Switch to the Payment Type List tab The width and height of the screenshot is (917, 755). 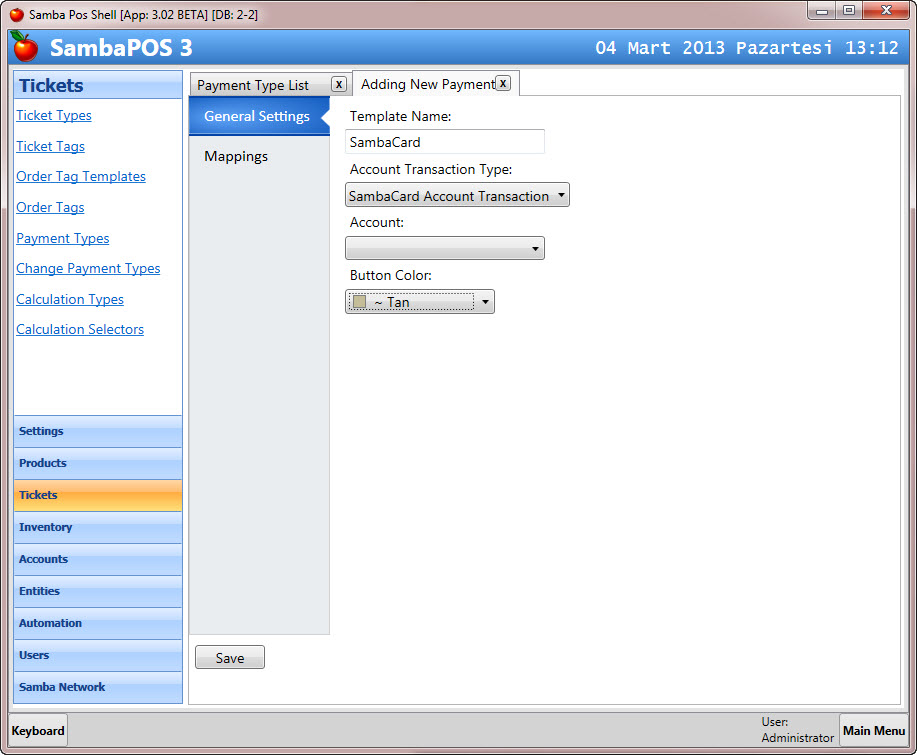(253, 86)
